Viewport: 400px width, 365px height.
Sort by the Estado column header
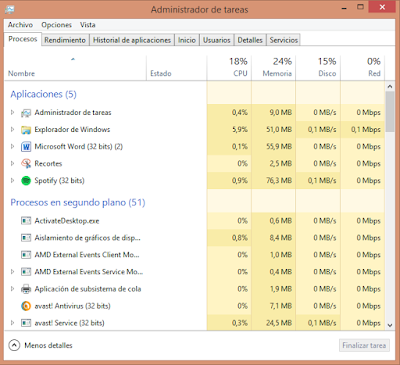[x=161, y=73]
